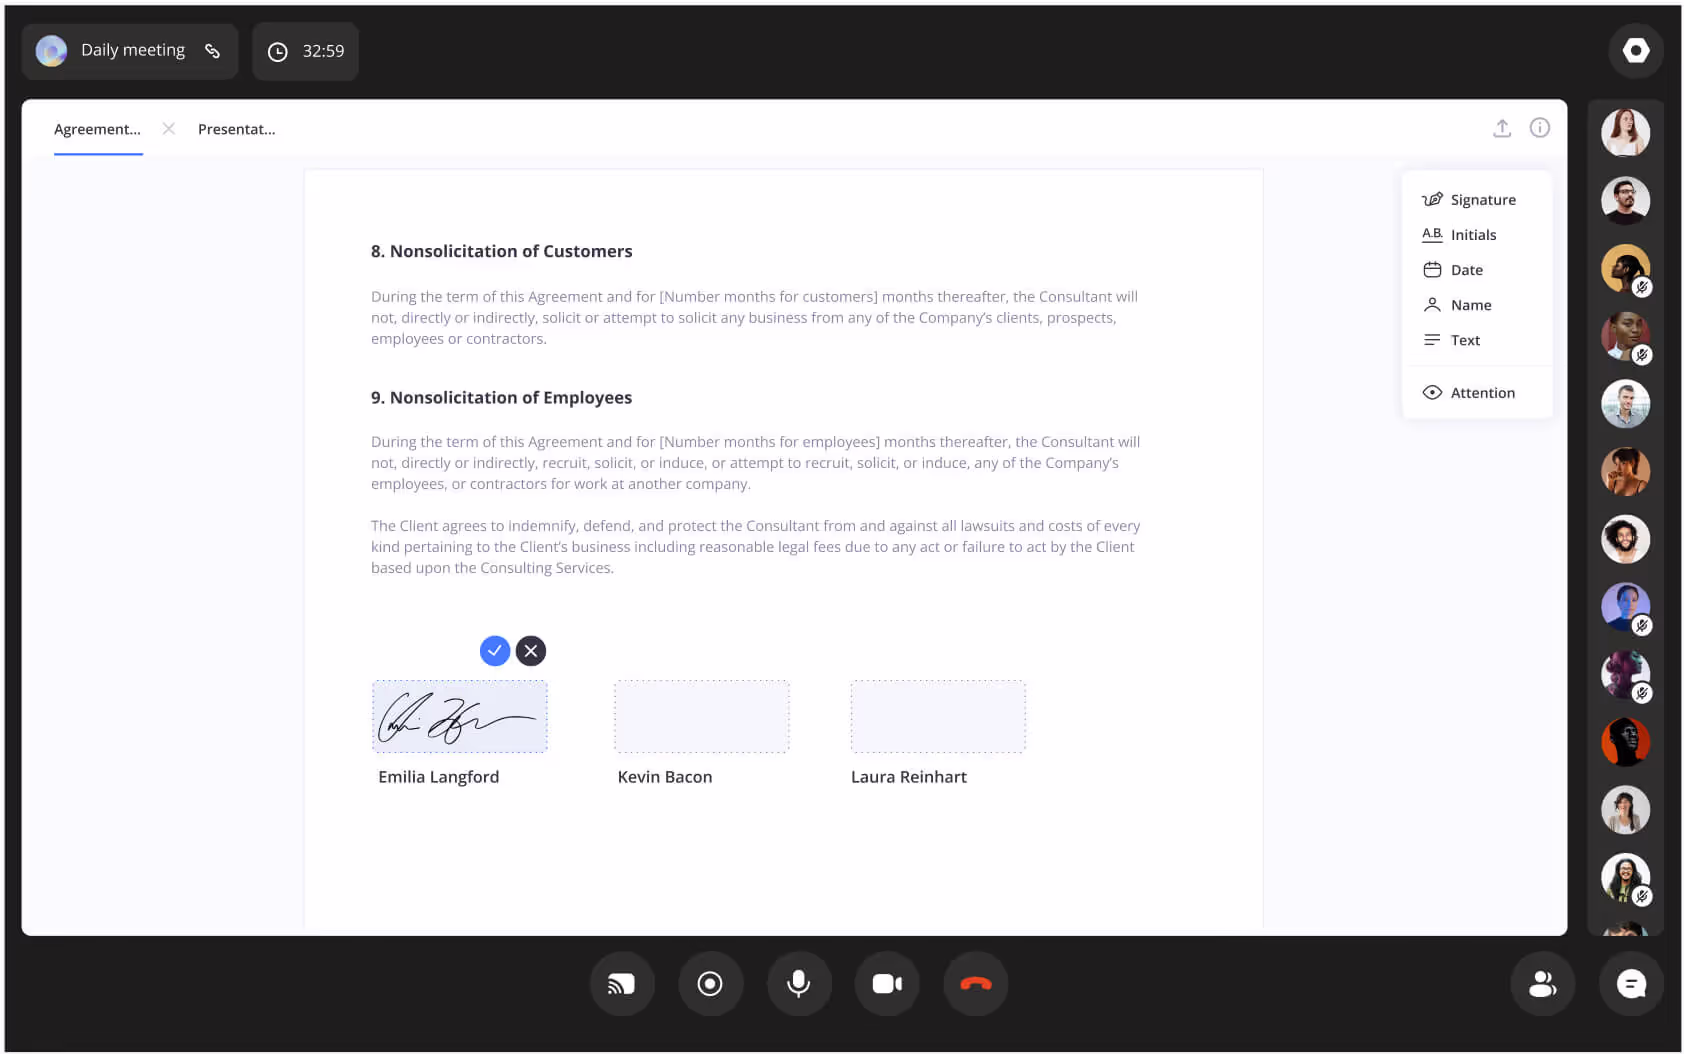Confirm signature with blue checkmark
The width and height of the screenshot is (1684, 1054).
coord(495,651)
